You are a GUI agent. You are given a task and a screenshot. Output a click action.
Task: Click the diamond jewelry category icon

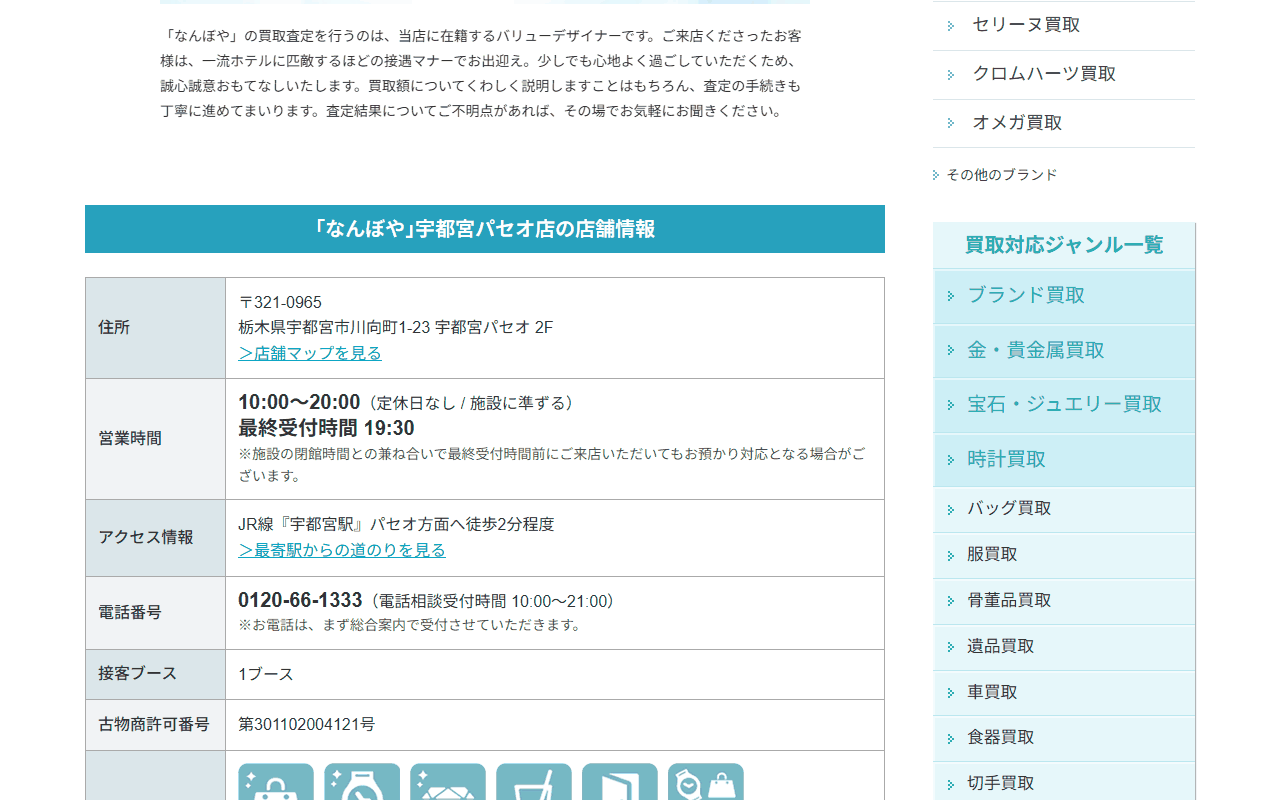(x=448, y=782)
